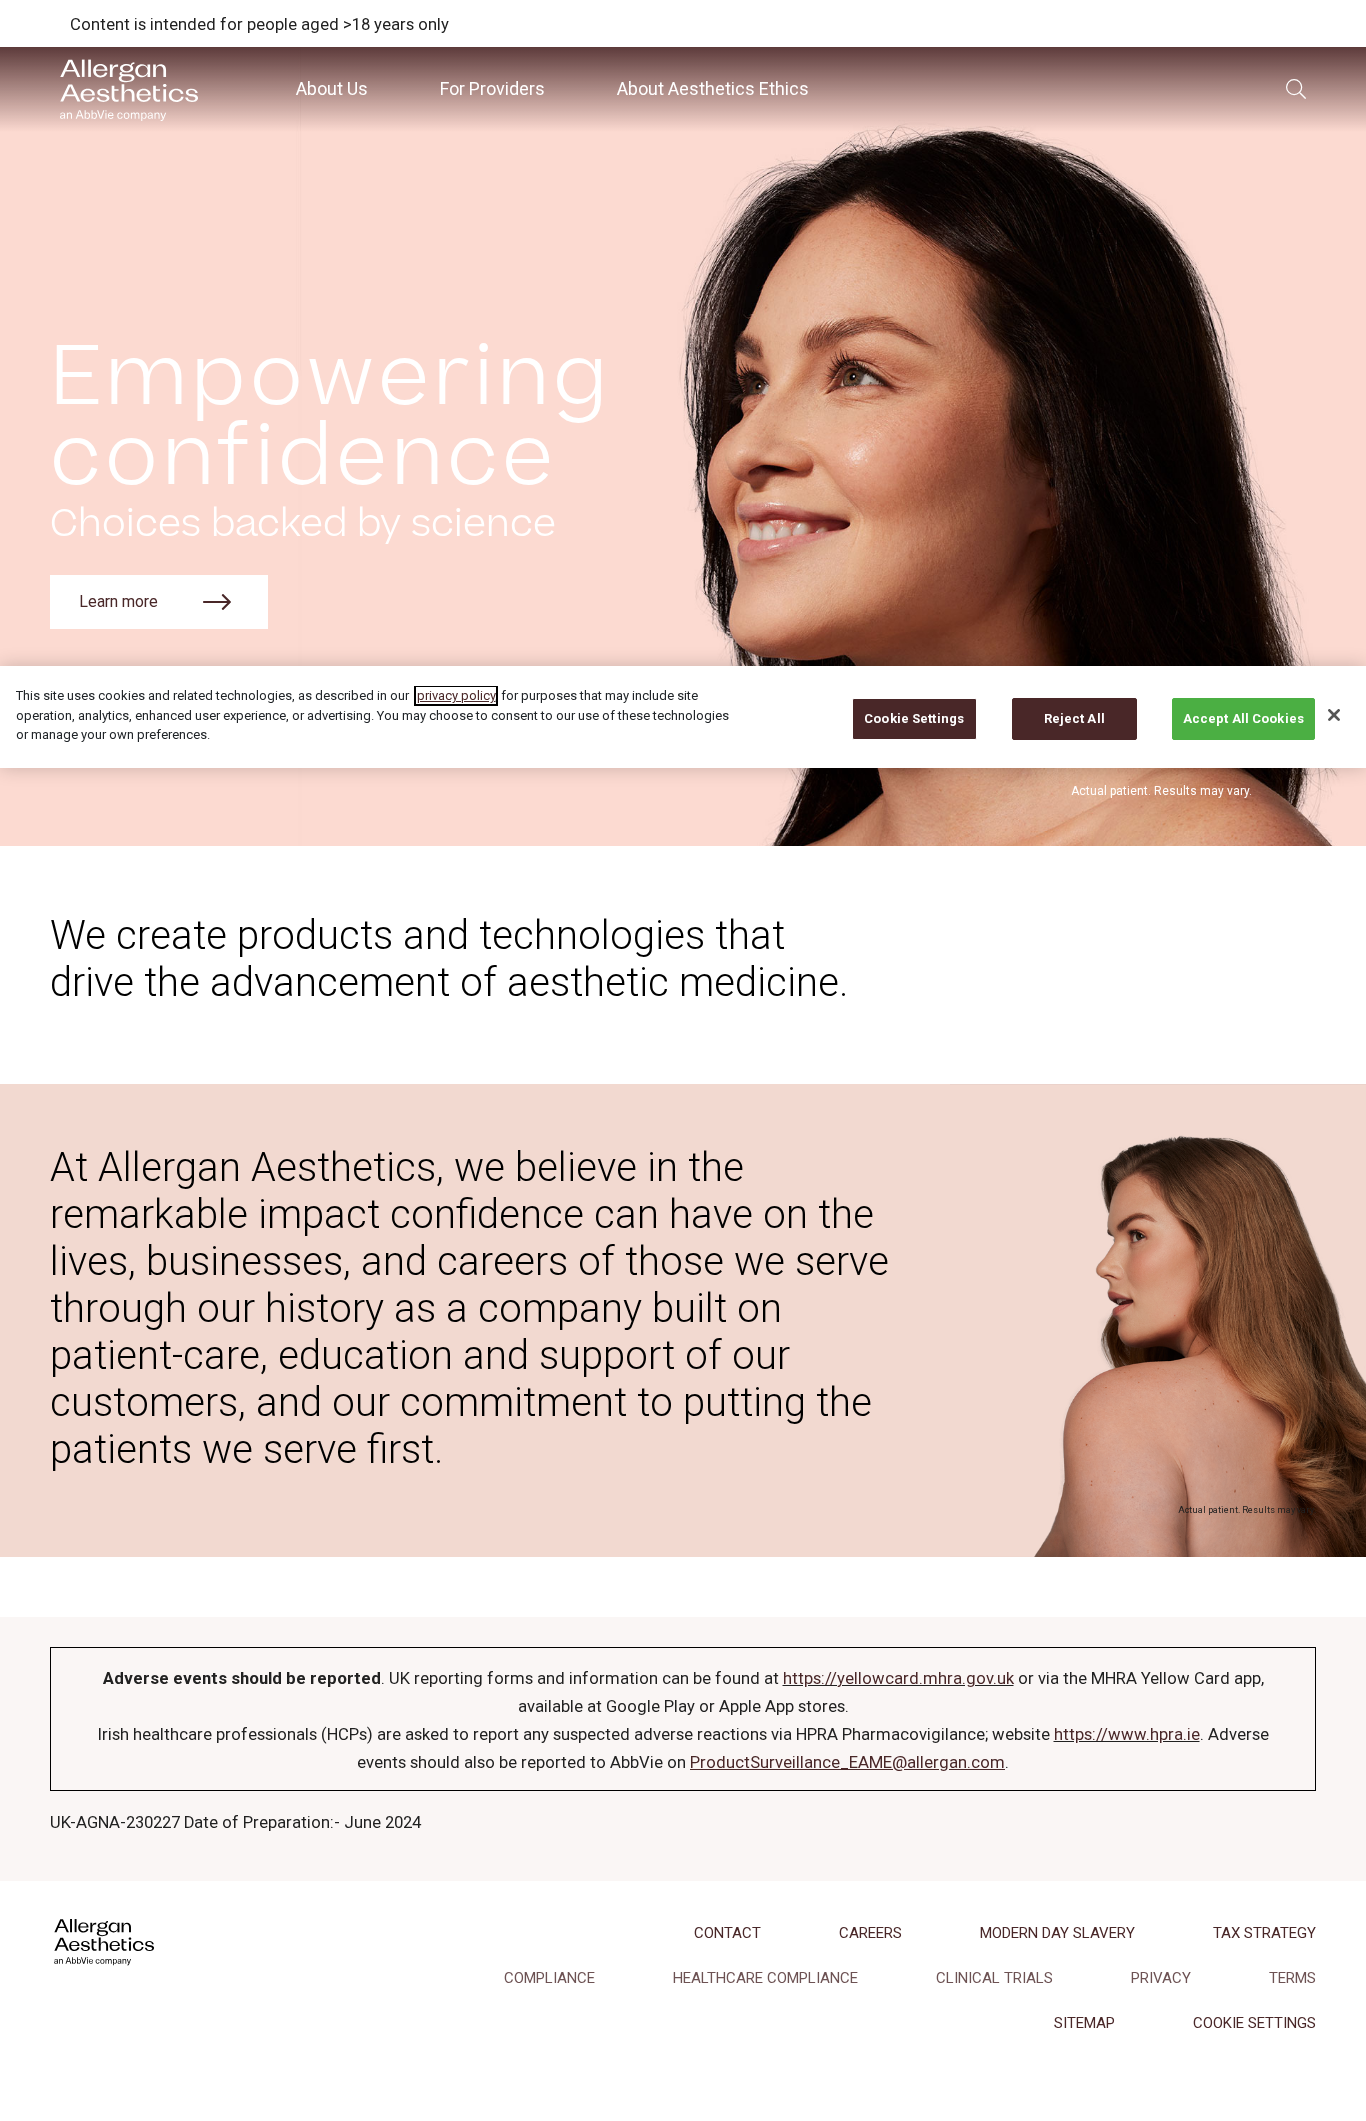Visit the www.hpra.ie link
The height and width of the screenshot is (2121, 1366).
1127,1734
